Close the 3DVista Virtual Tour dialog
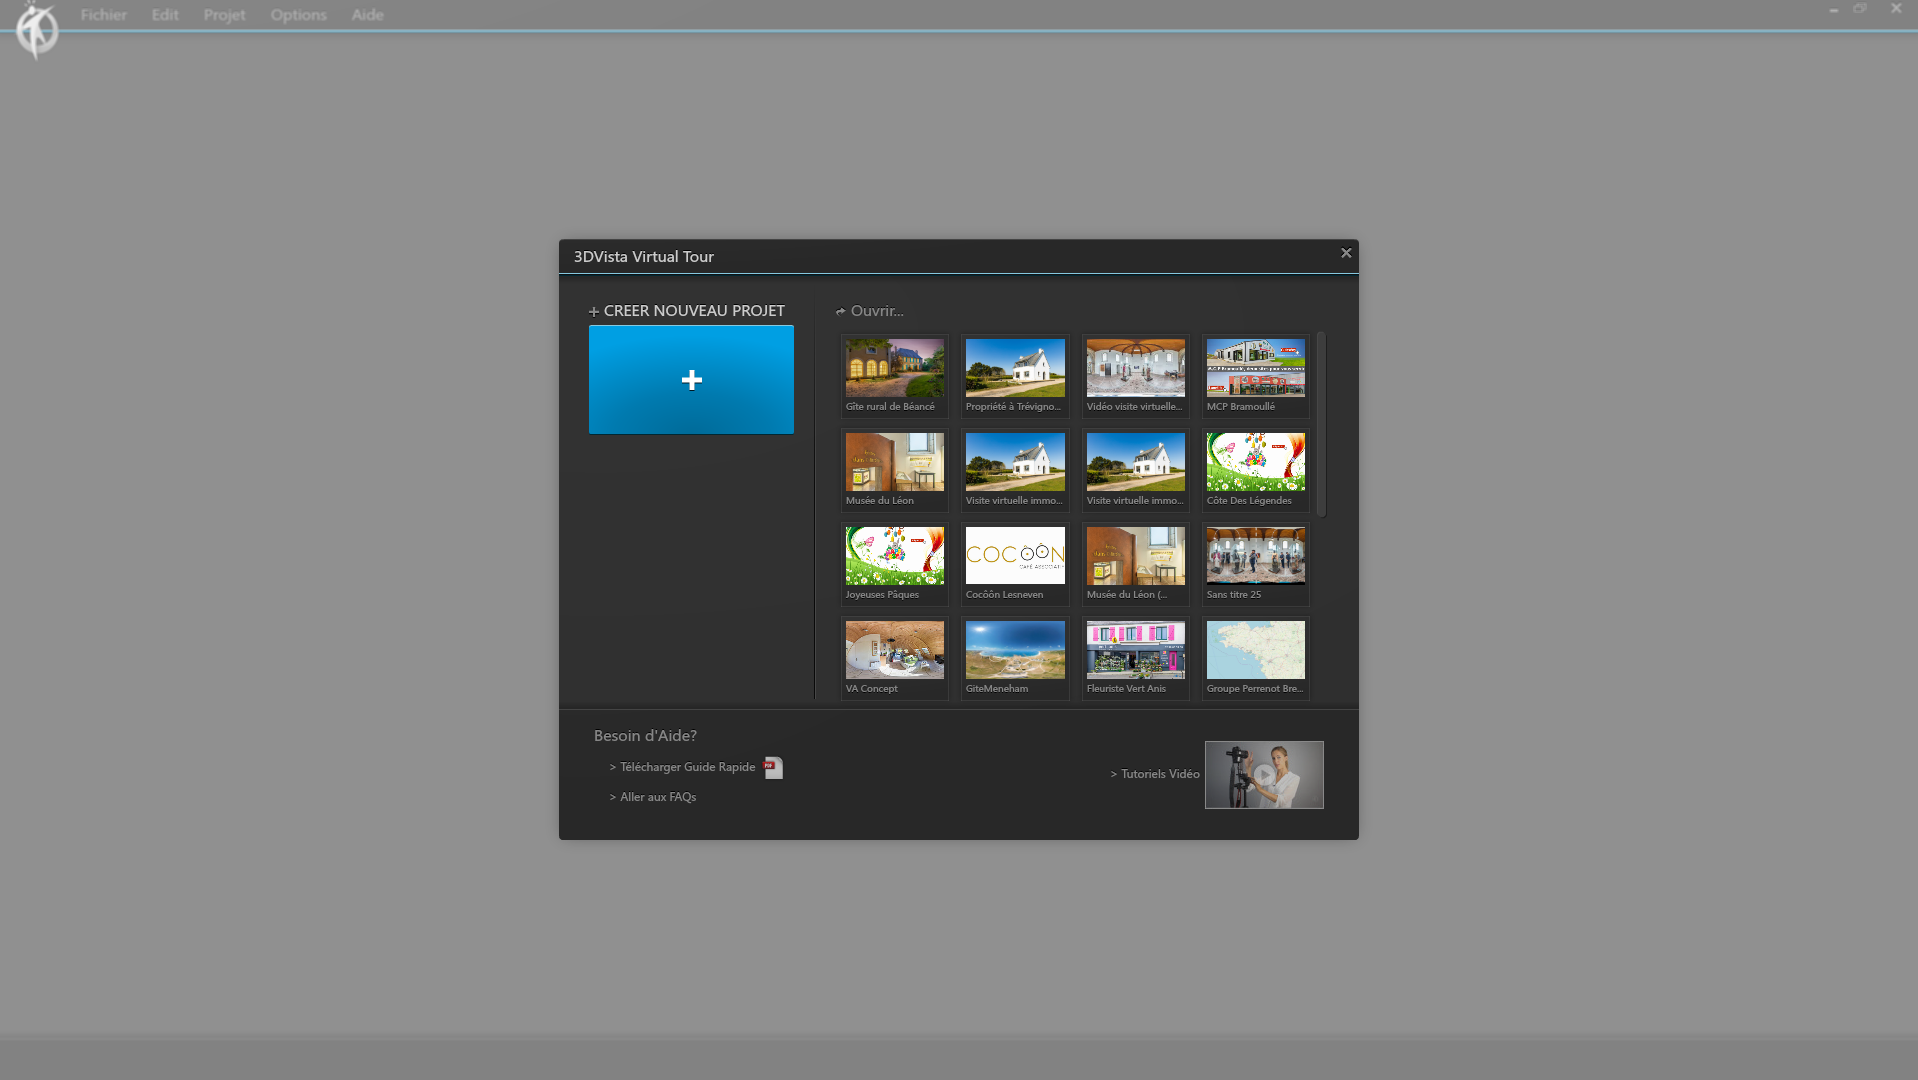This screenshot has width=1918, height=1080. (1346, 253)
